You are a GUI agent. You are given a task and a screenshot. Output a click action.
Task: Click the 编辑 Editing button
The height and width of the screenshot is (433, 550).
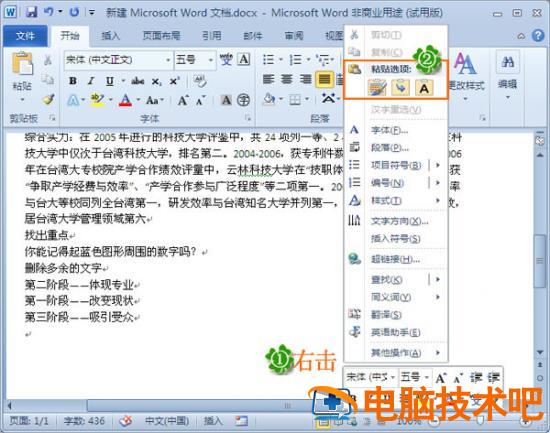[x=508, y=74]
